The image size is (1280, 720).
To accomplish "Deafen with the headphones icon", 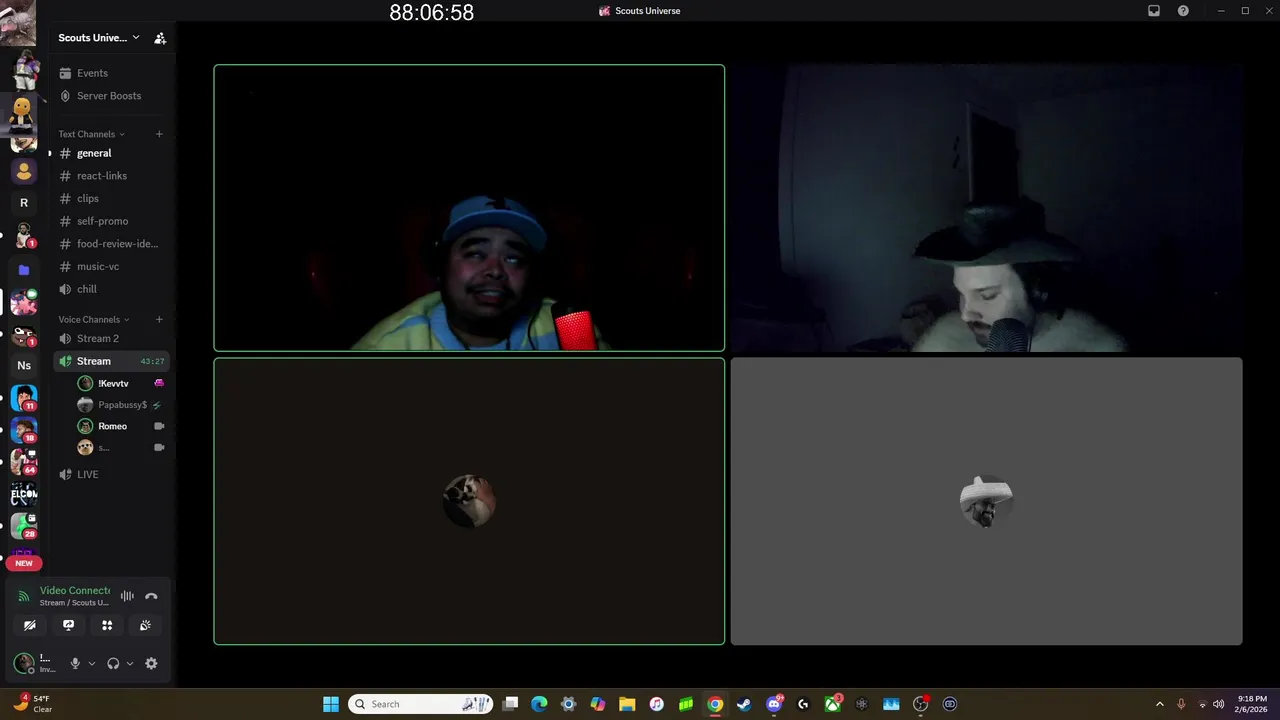I will click(x=113, y=663).
